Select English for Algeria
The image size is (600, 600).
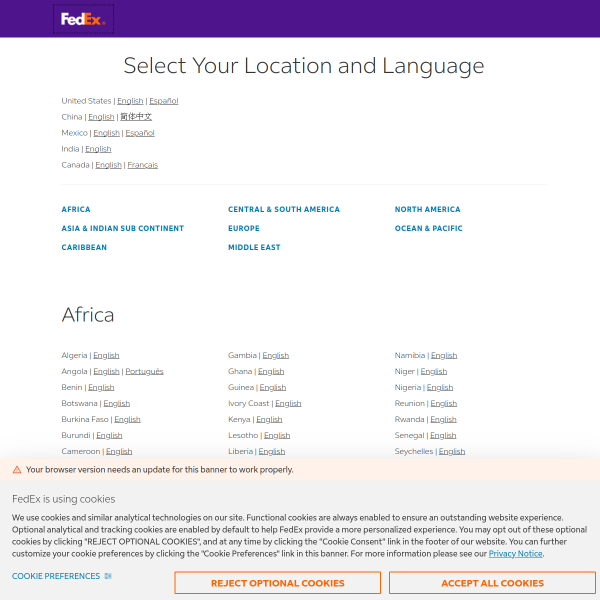point(106,355)
